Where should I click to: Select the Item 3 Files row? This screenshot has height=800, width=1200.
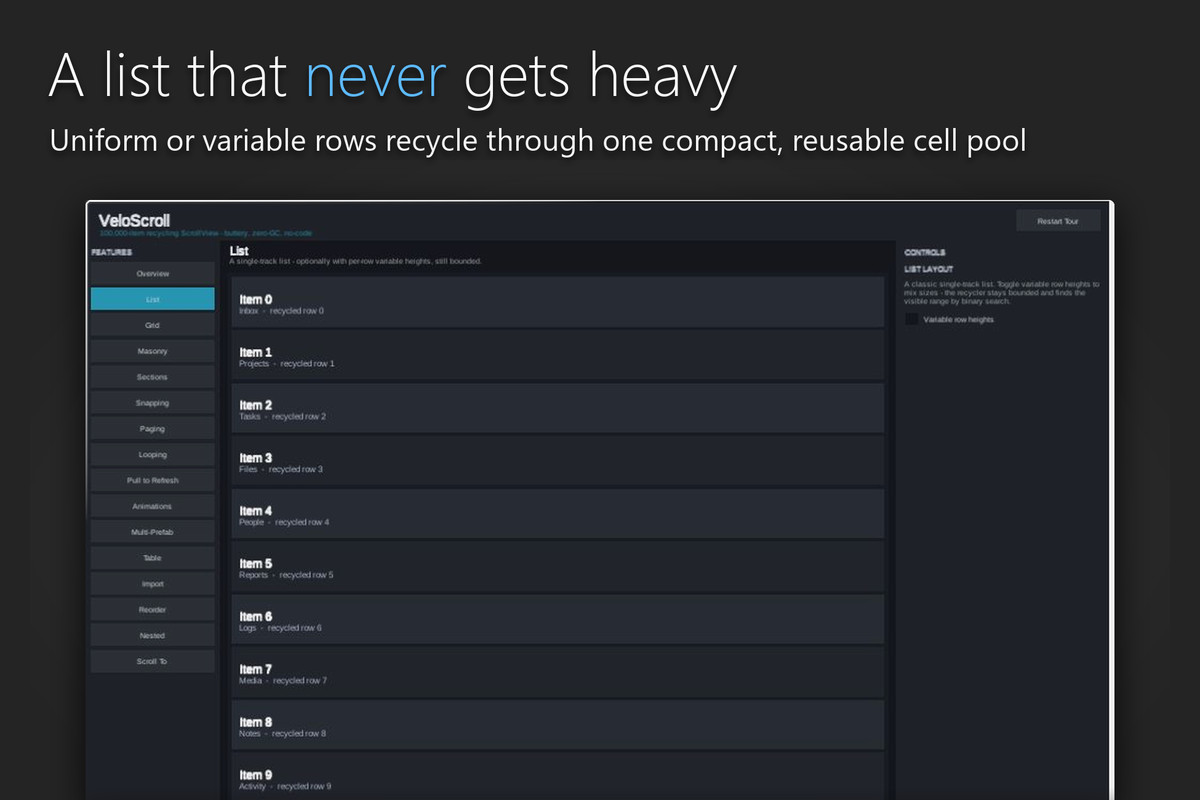coord(558,461)
